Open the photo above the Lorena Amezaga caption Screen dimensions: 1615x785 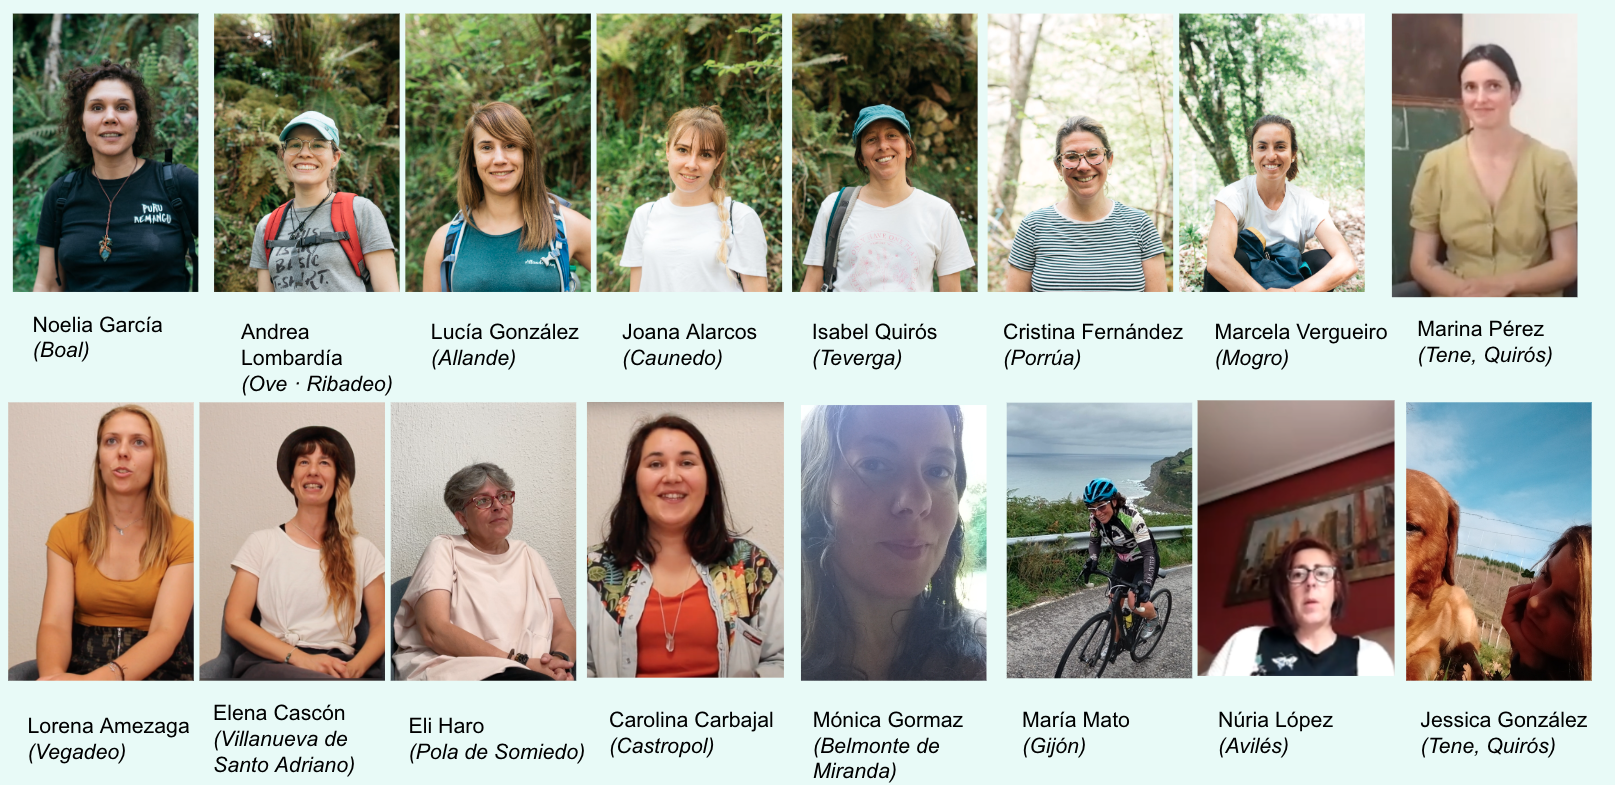(x=101, y=541)
